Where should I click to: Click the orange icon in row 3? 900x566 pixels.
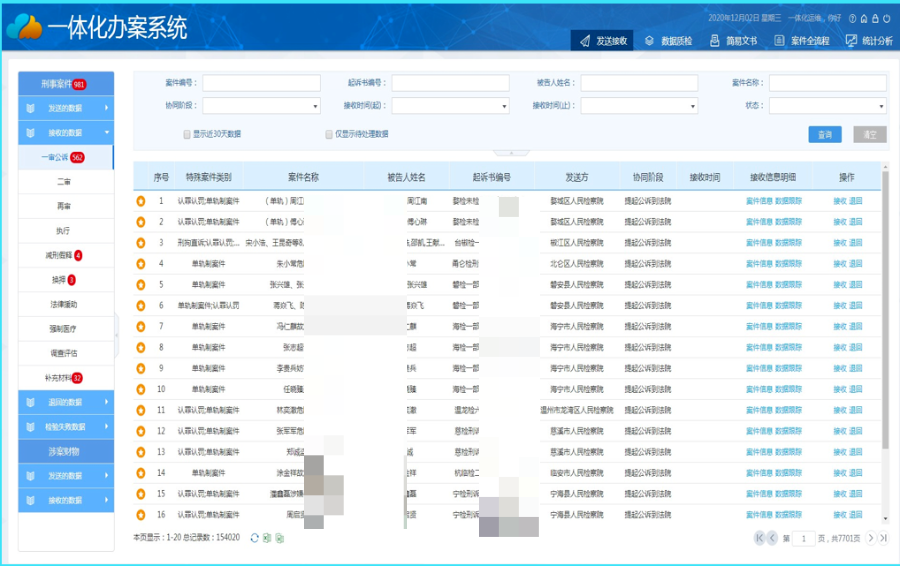coord(141,243)
